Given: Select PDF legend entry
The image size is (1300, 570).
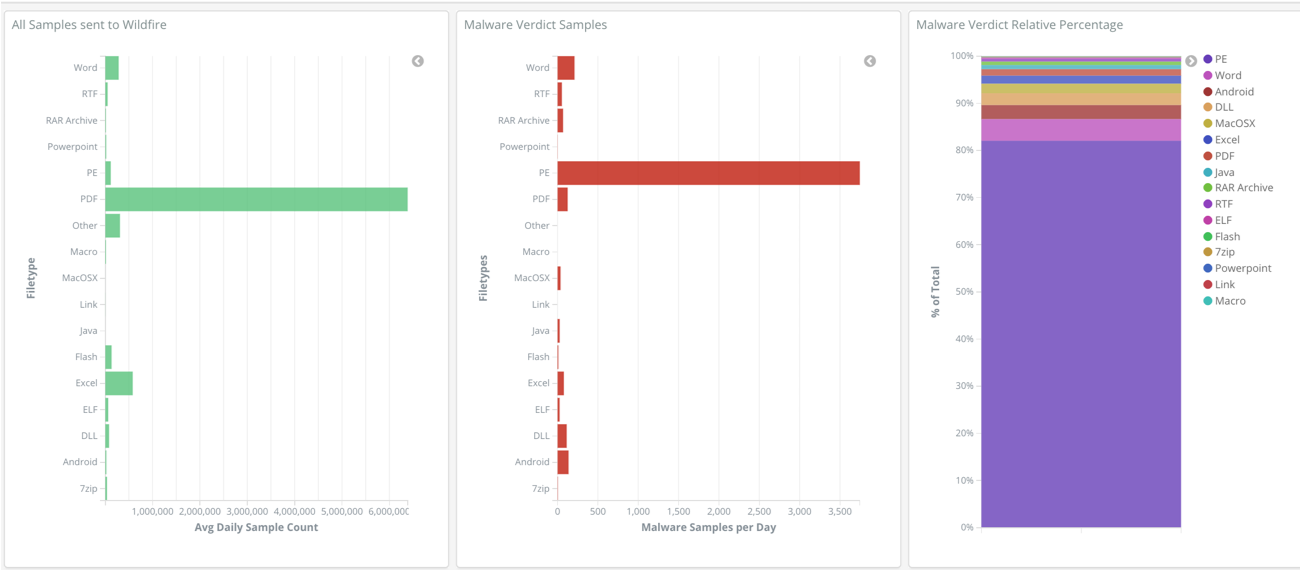Looking at the screenshot, I should (1218, 156).
